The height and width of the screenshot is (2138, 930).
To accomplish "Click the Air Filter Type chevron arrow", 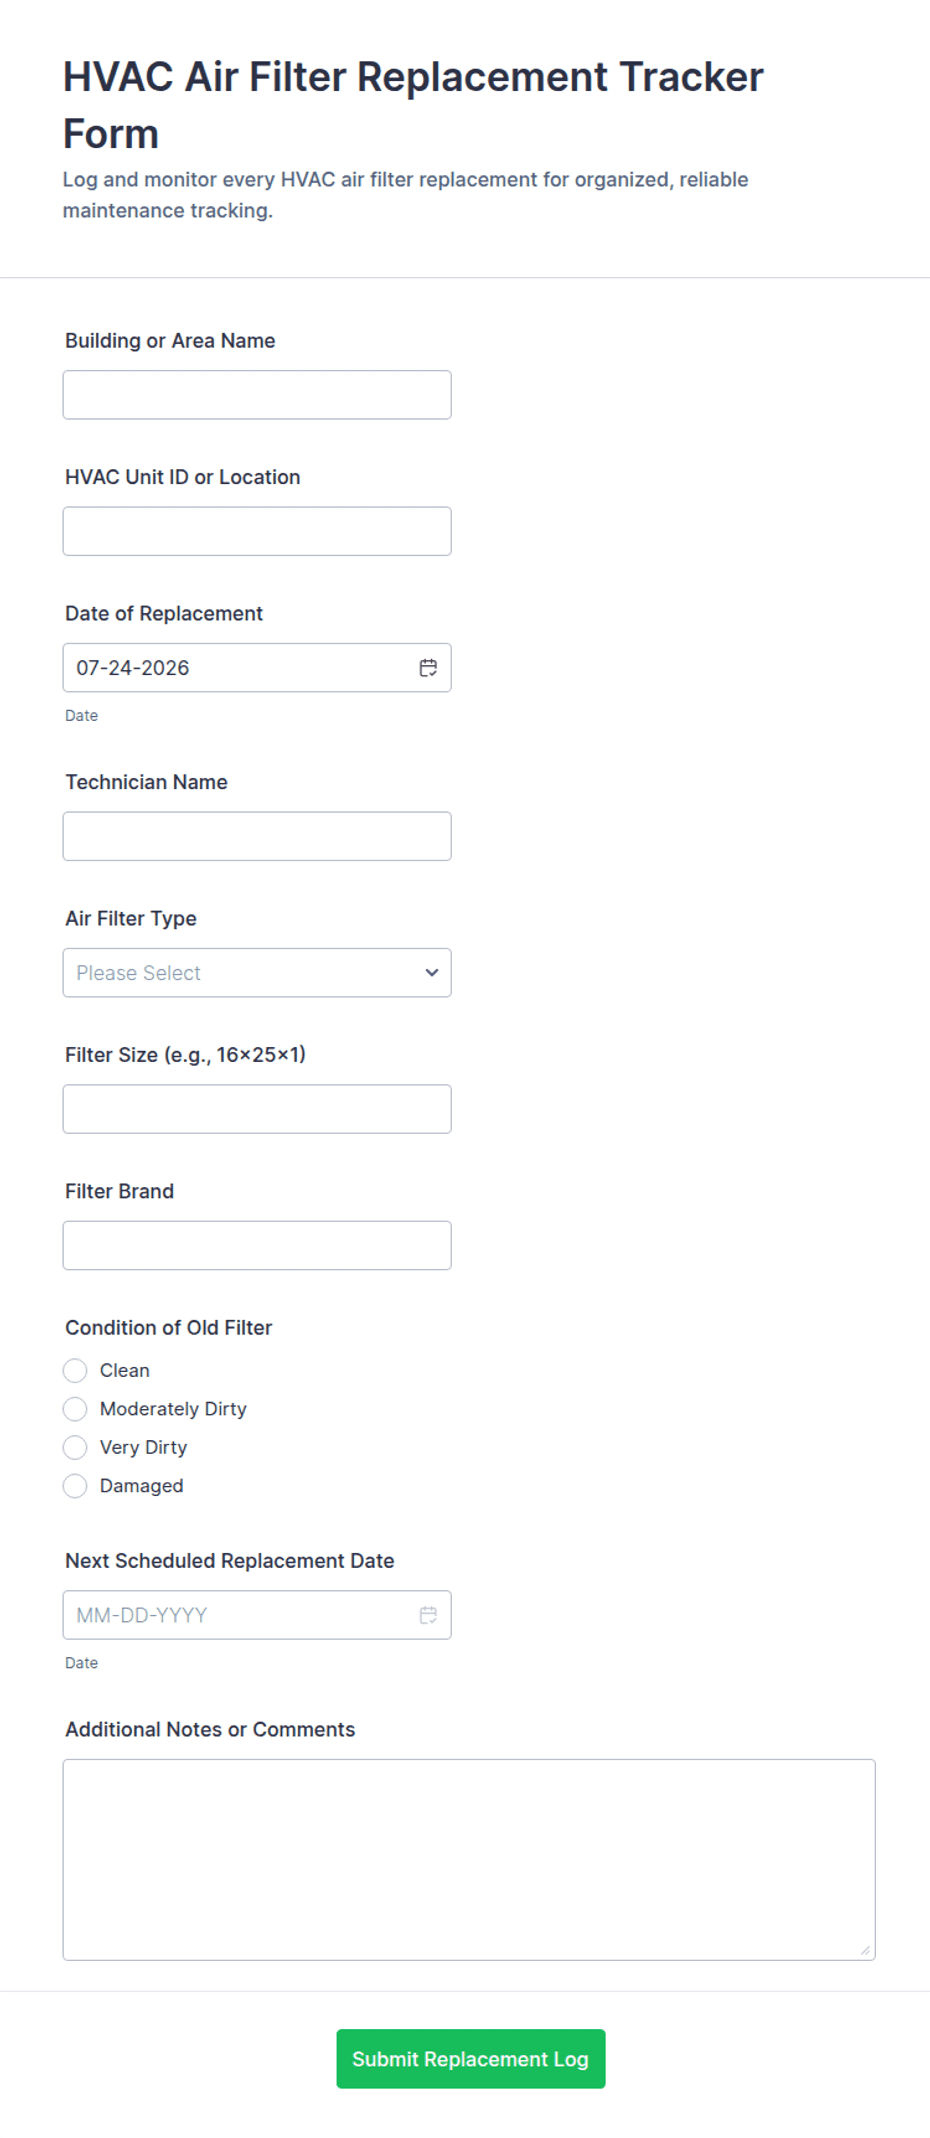I will [432, 973].
